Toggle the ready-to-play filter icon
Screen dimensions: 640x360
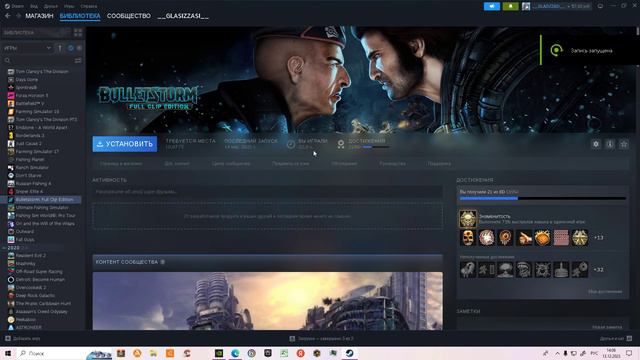[79, 48]
